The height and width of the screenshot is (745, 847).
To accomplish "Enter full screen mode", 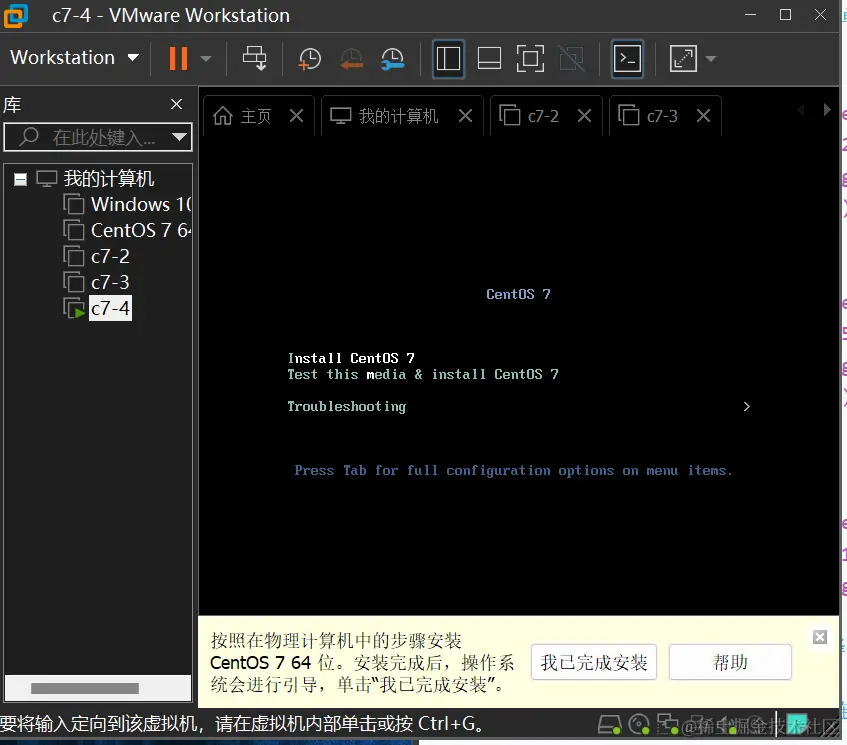I will click(x=530, y=58).
